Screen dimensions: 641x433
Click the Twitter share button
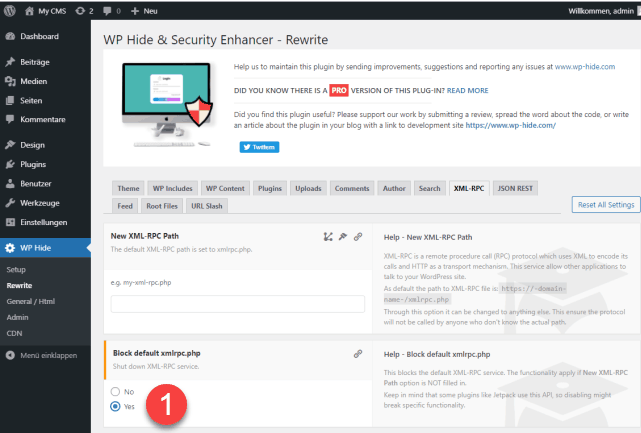[x=259, y=147]
